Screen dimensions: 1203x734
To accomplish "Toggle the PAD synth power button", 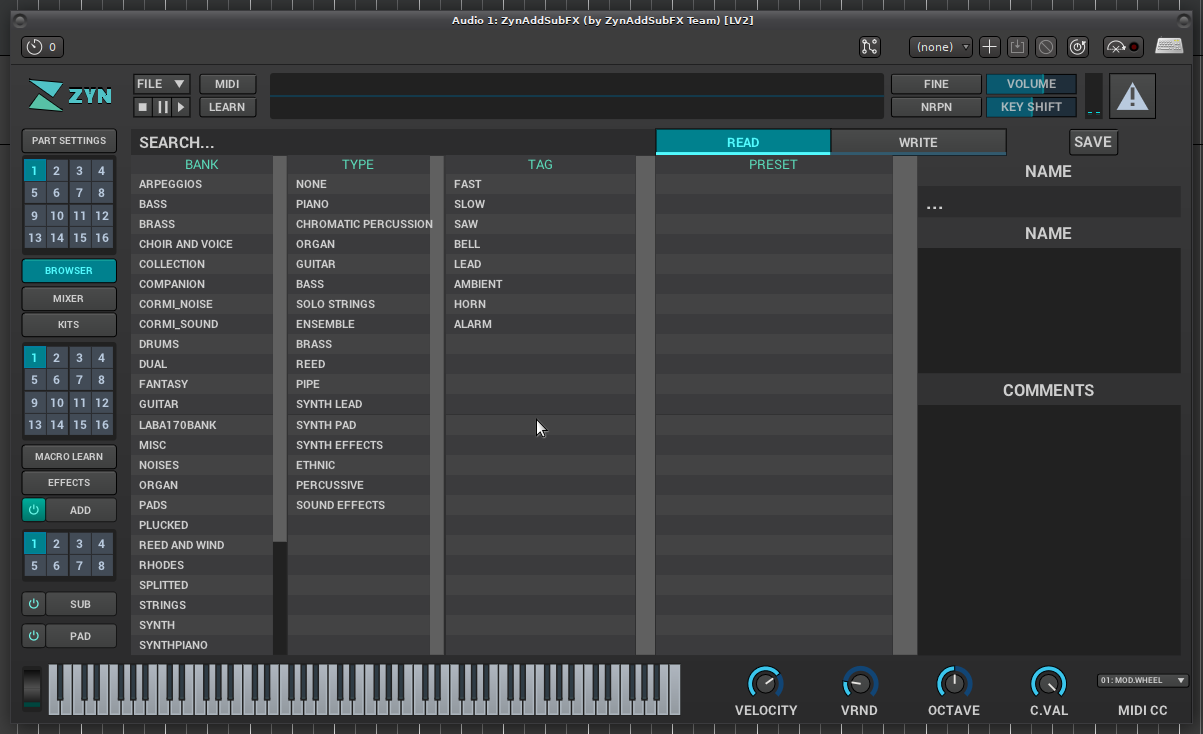I will tap(33, 636).
